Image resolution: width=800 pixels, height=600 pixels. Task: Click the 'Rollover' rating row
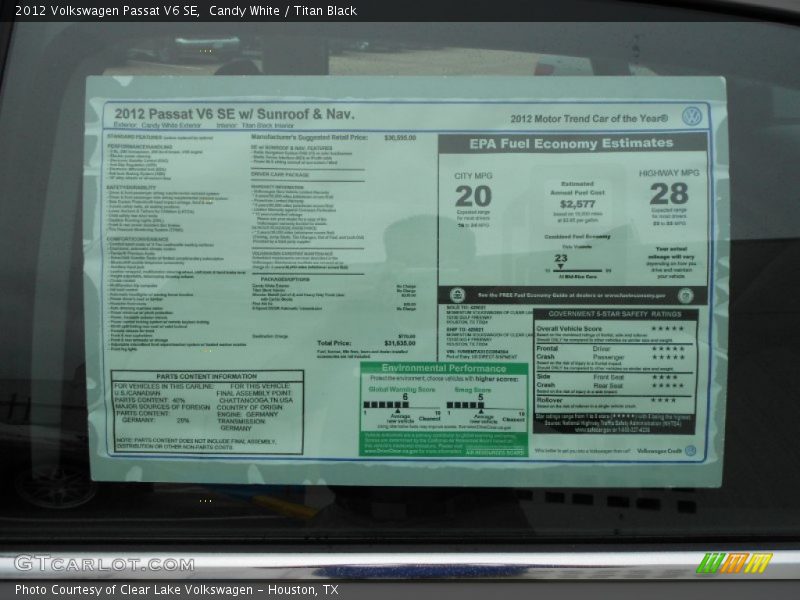click(x=606, y=400)
